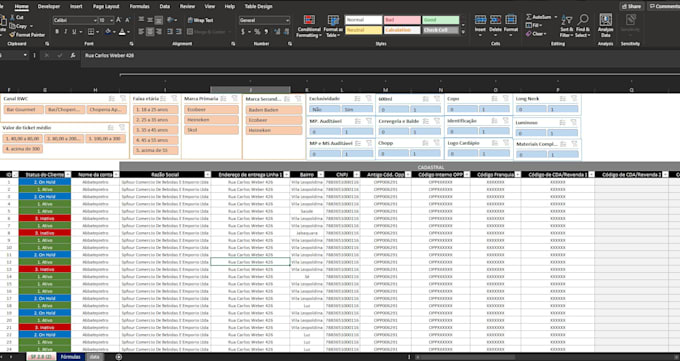Open the Table Design ribbon tab
Screen dimensions: 680x361
258,7
